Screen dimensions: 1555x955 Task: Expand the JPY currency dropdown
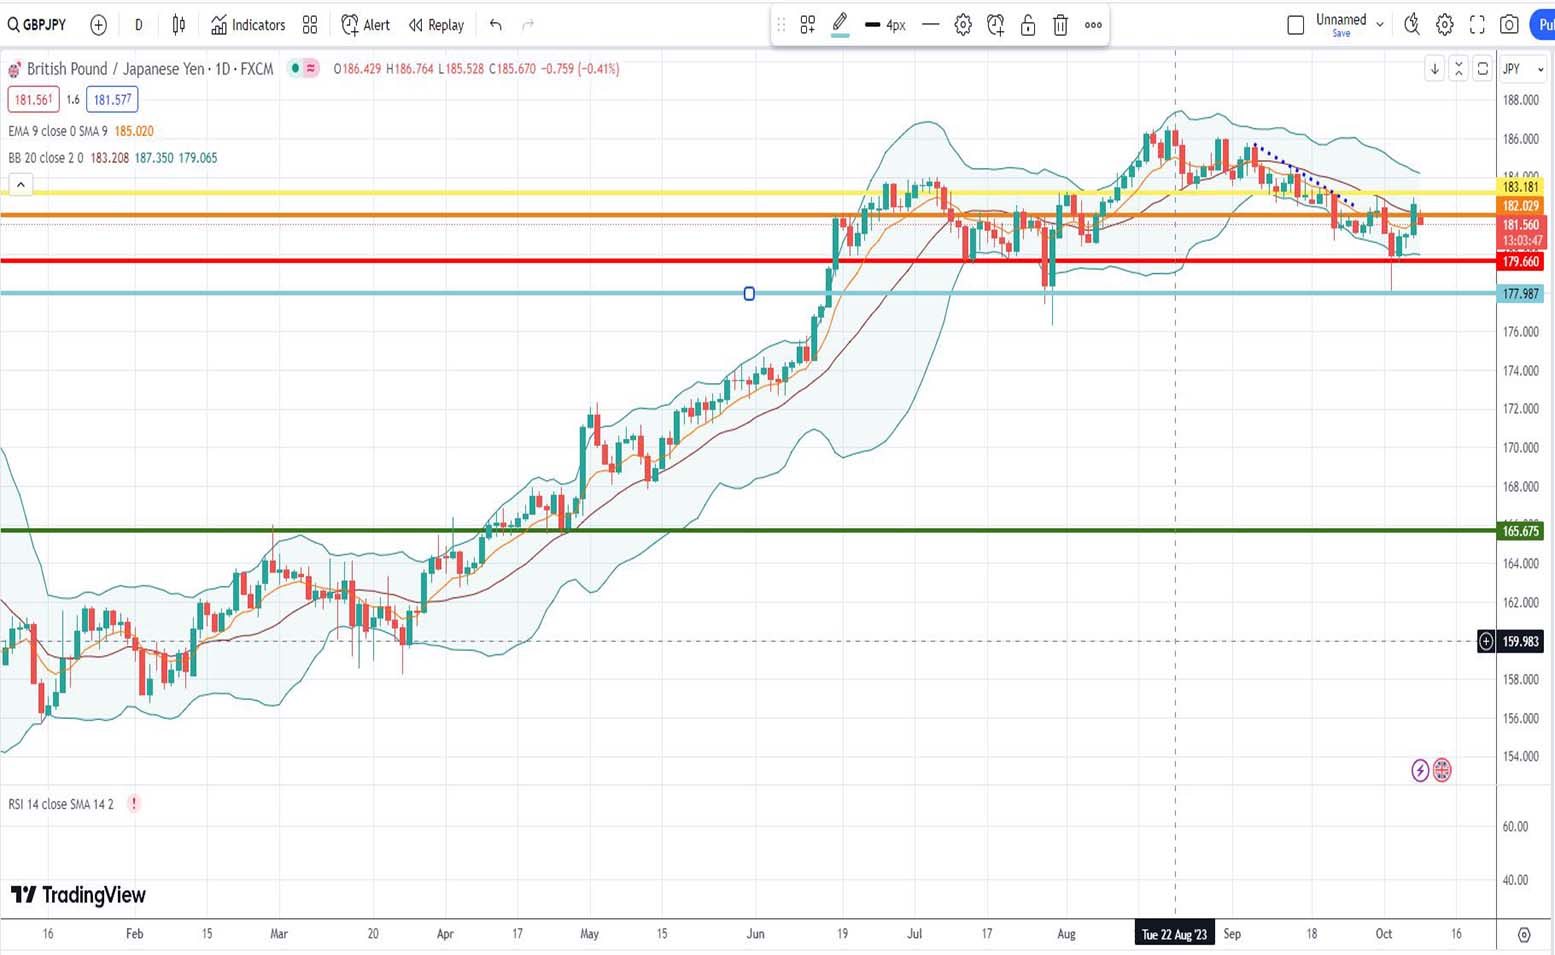[x=1523, y=69]
